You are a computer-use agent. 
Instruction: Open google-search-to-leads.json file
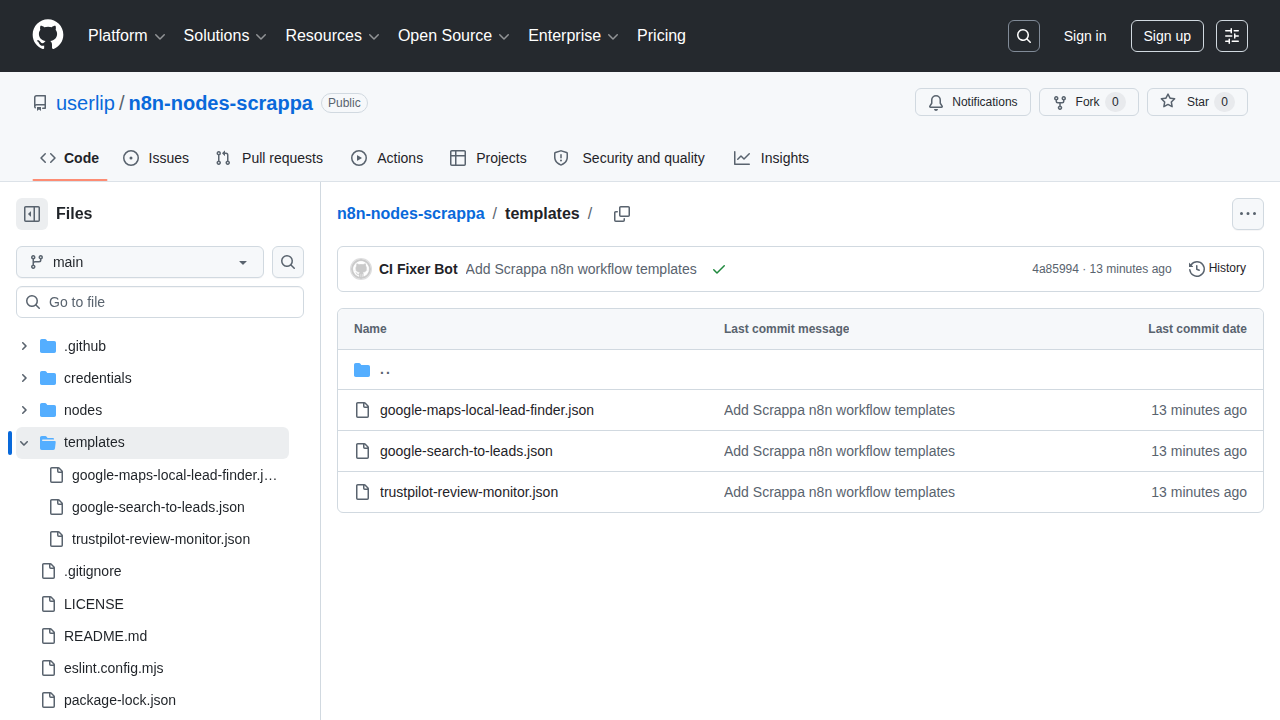[x=465, y=451]
